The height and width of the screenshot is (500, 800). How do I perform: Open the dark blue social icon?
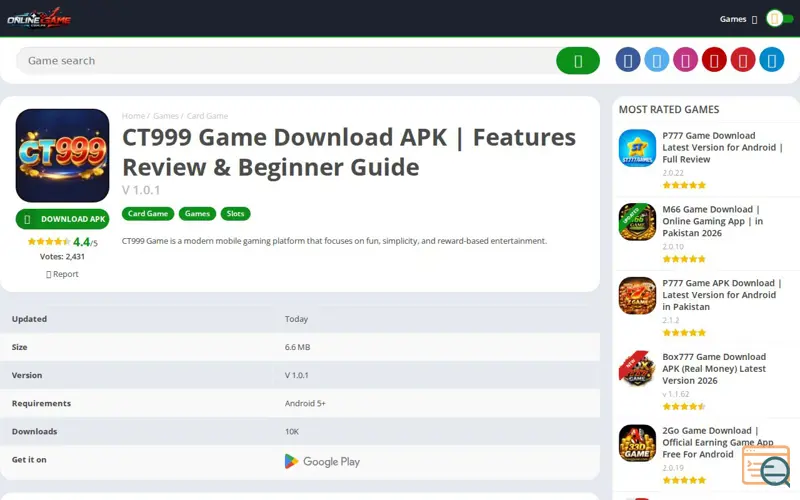pos(628,61)
